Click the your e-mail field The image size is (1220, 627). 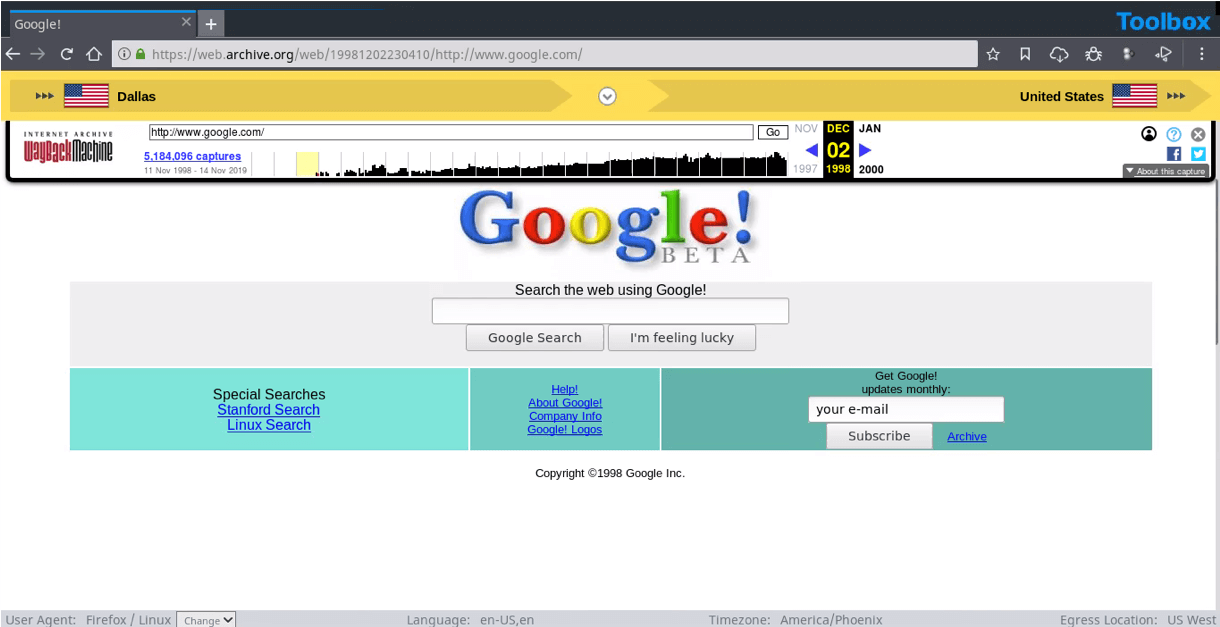pos(906,409)
